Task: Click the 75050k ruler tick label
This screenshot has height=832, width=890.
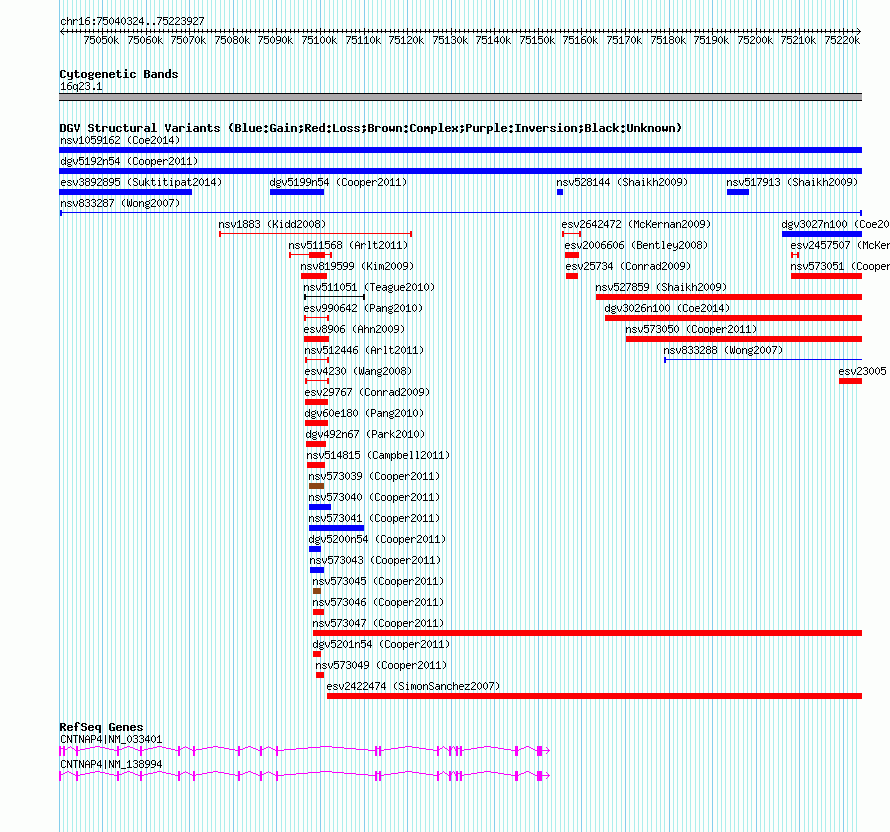Action: [101, 40]
